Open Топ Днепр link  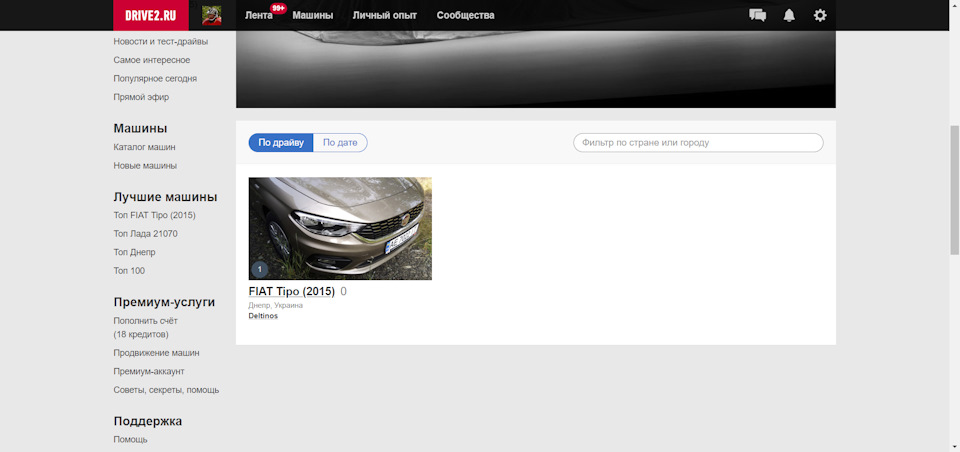135,252
